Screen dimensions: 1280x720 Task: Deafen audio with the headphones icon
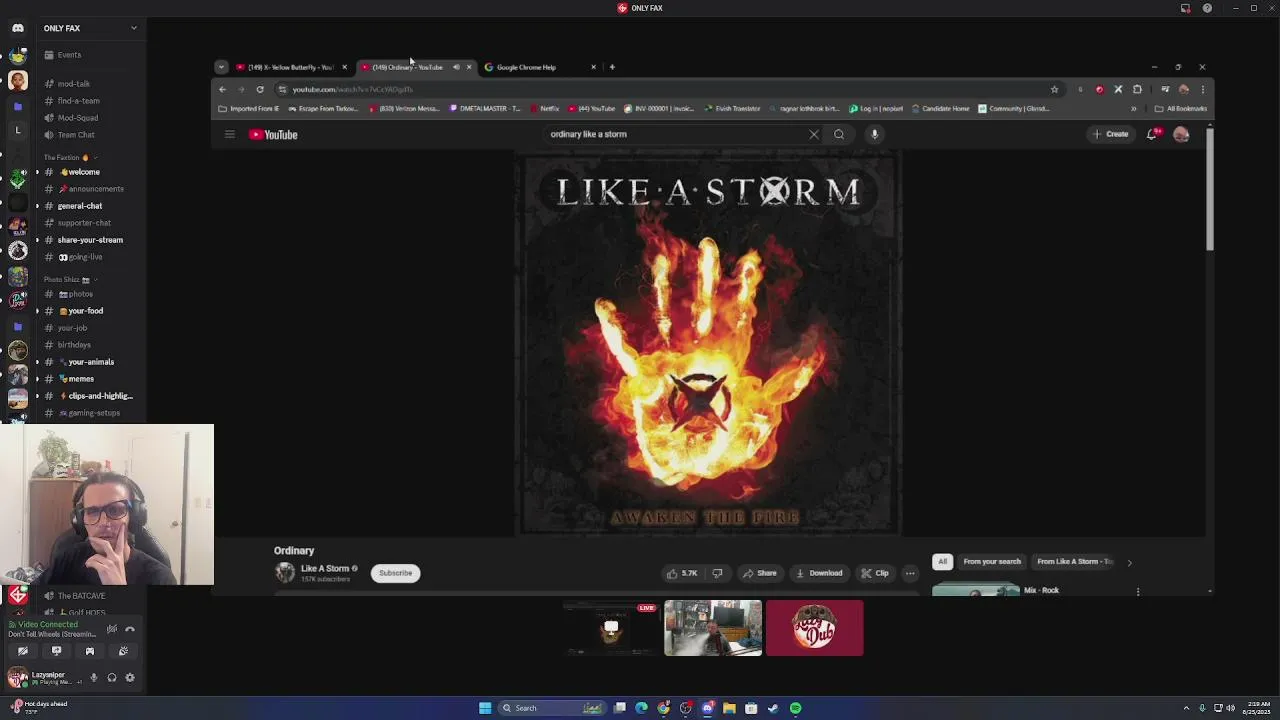pos(112,678)
